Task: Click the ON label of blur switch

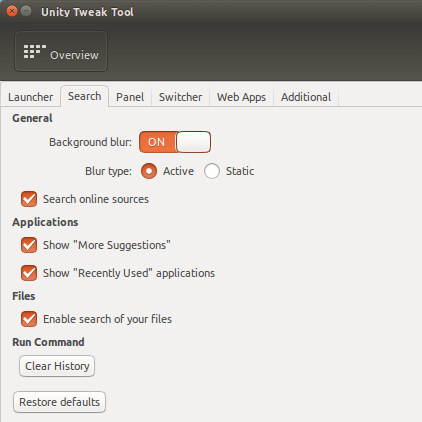Action: (x=156, y=142)
